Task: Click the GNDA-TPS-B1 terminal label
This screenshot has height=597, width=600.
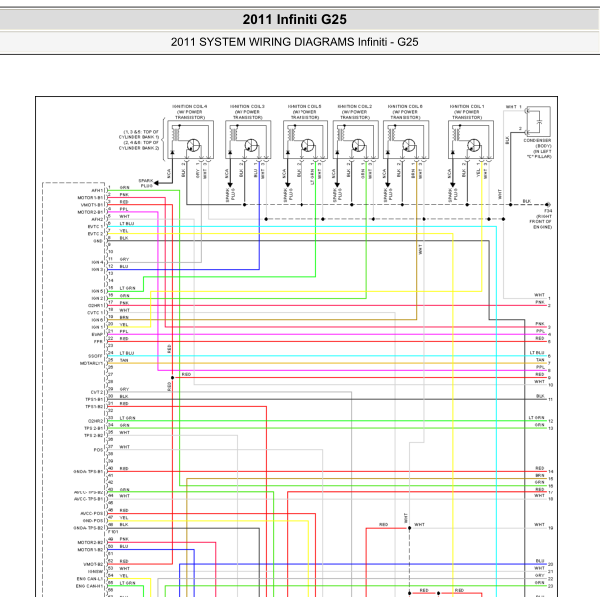Action: pos(88,471)
